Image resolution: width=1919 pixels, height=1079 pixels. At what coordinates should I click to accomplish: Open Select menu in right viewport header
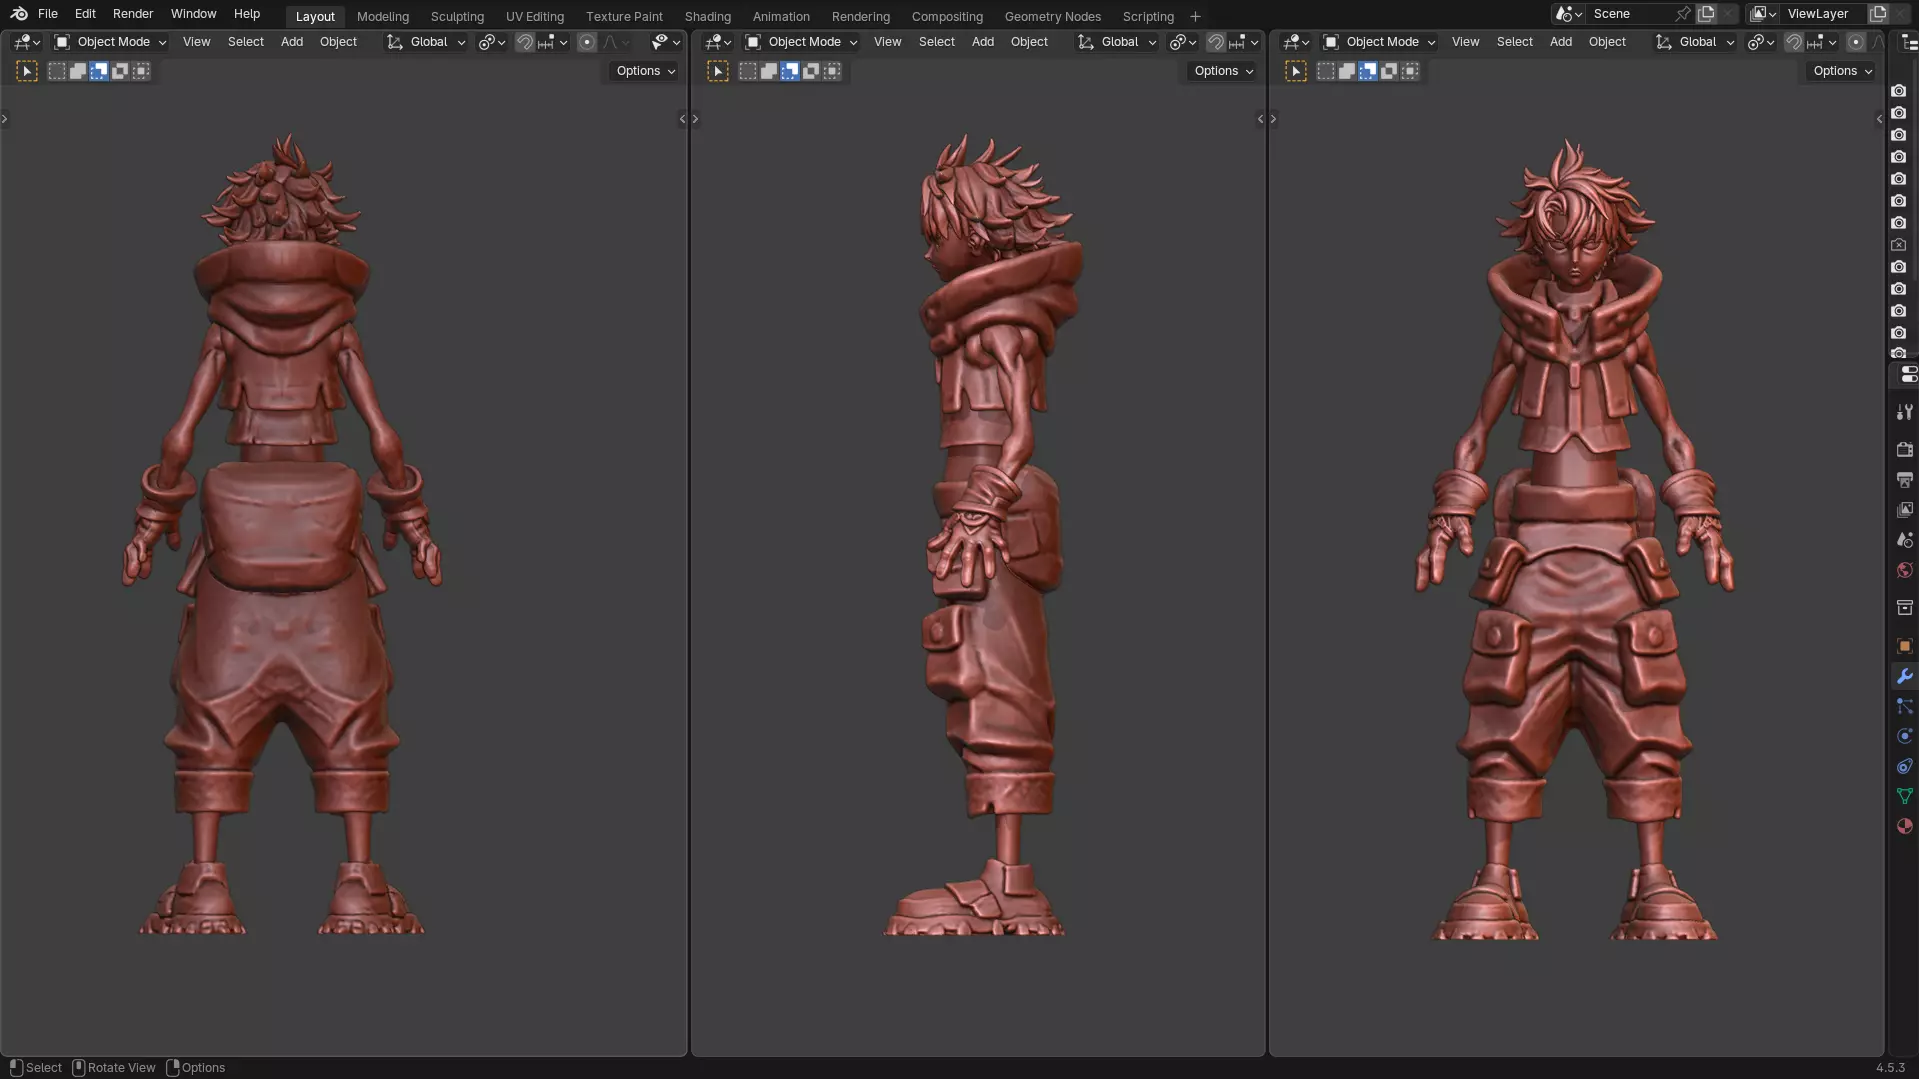[x=1514, y=42]
